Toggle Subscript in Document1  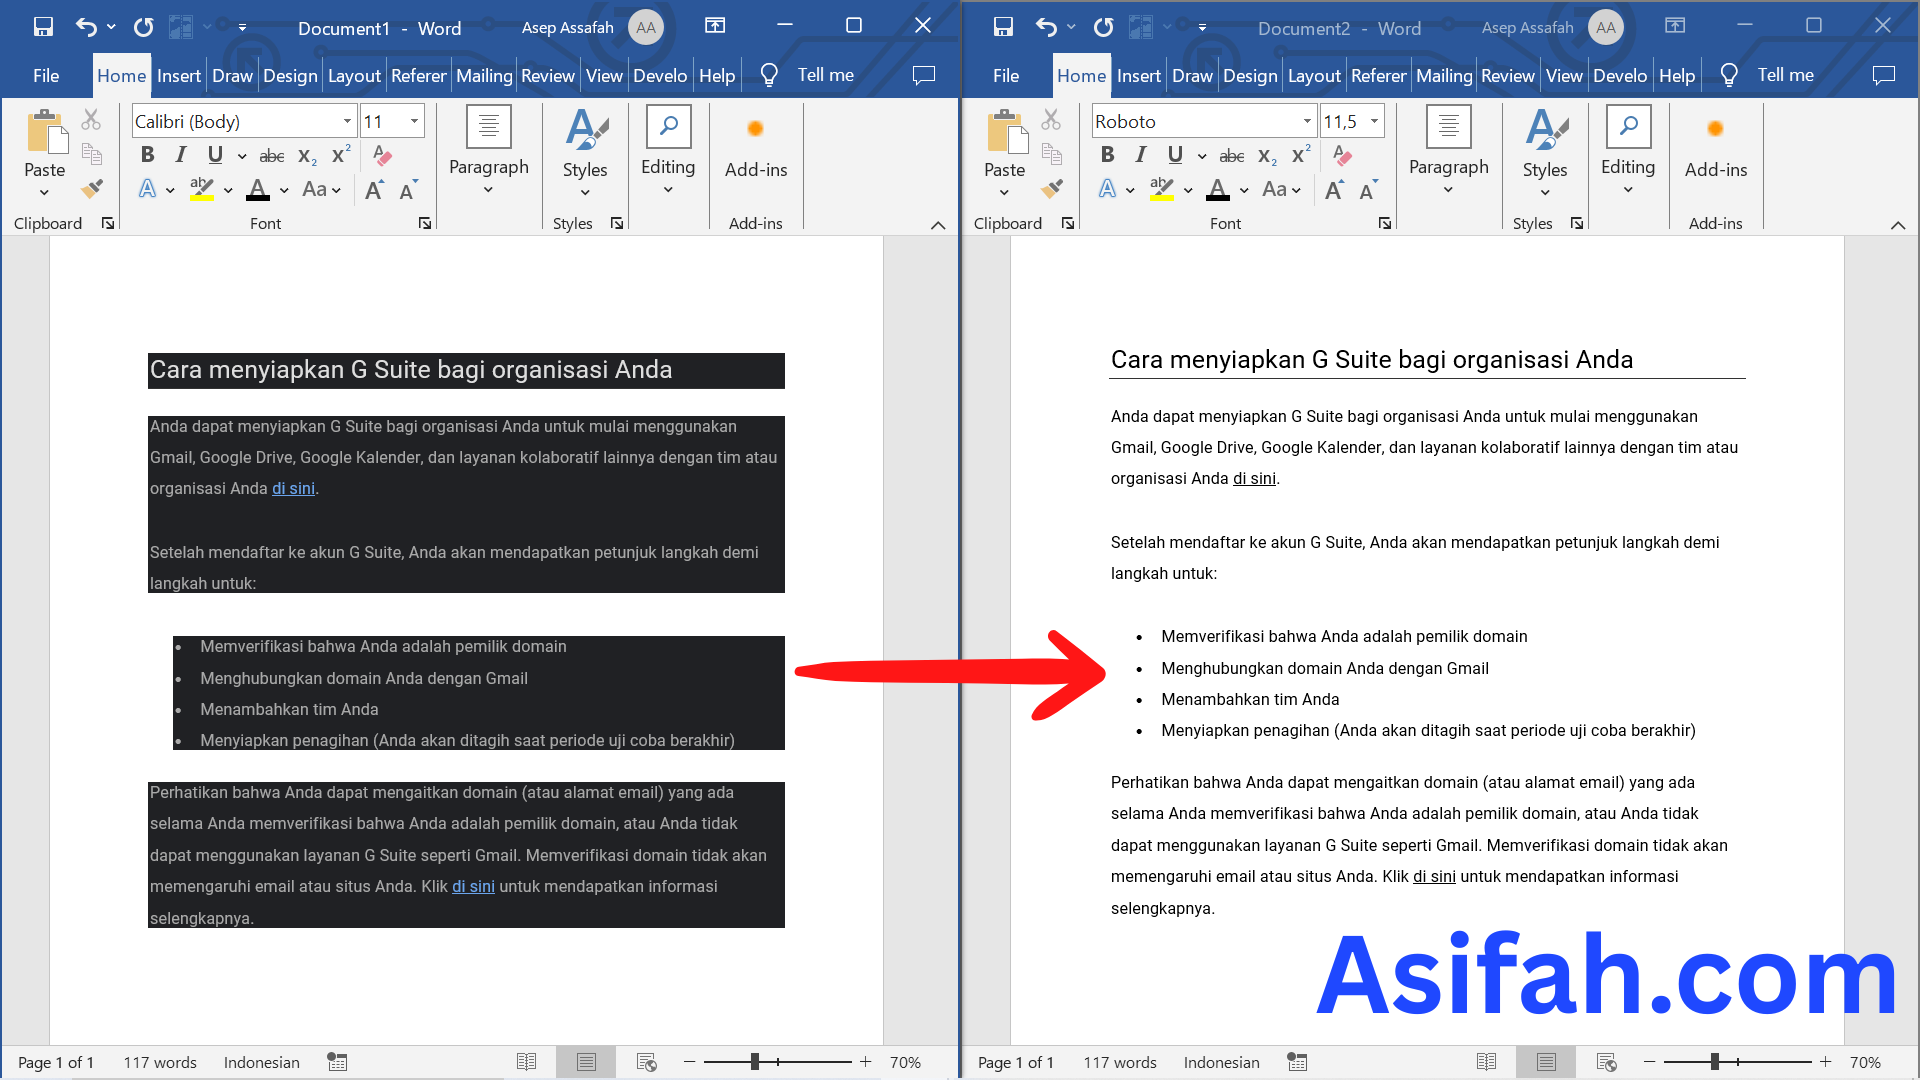coord(308,156)
